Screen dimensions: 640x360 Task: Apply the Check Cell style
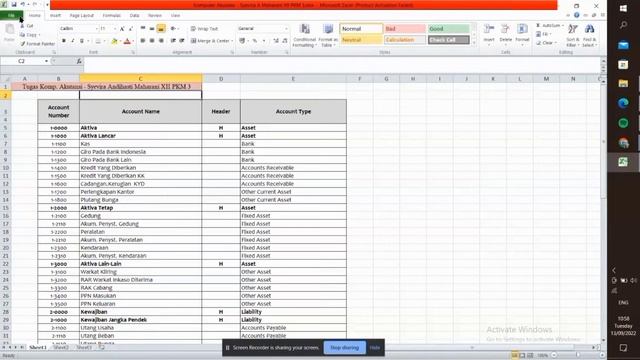(449, 40)
